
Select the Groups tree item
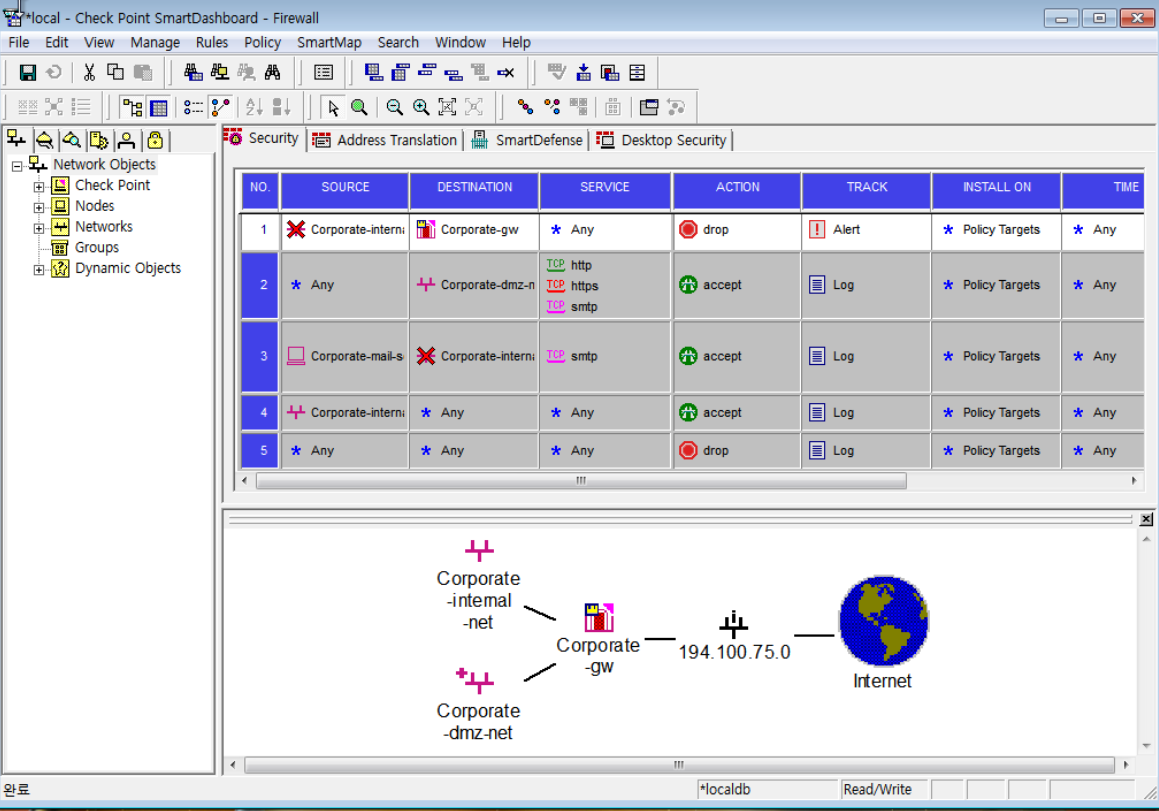(97, 247)
